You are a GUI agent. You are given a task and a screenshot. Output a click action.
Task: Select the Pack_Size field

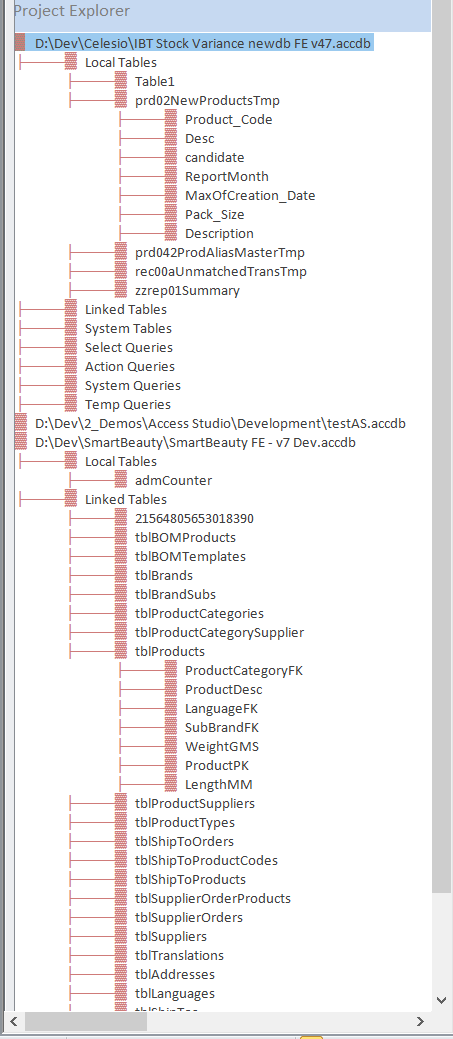click(x=215, y=215)
